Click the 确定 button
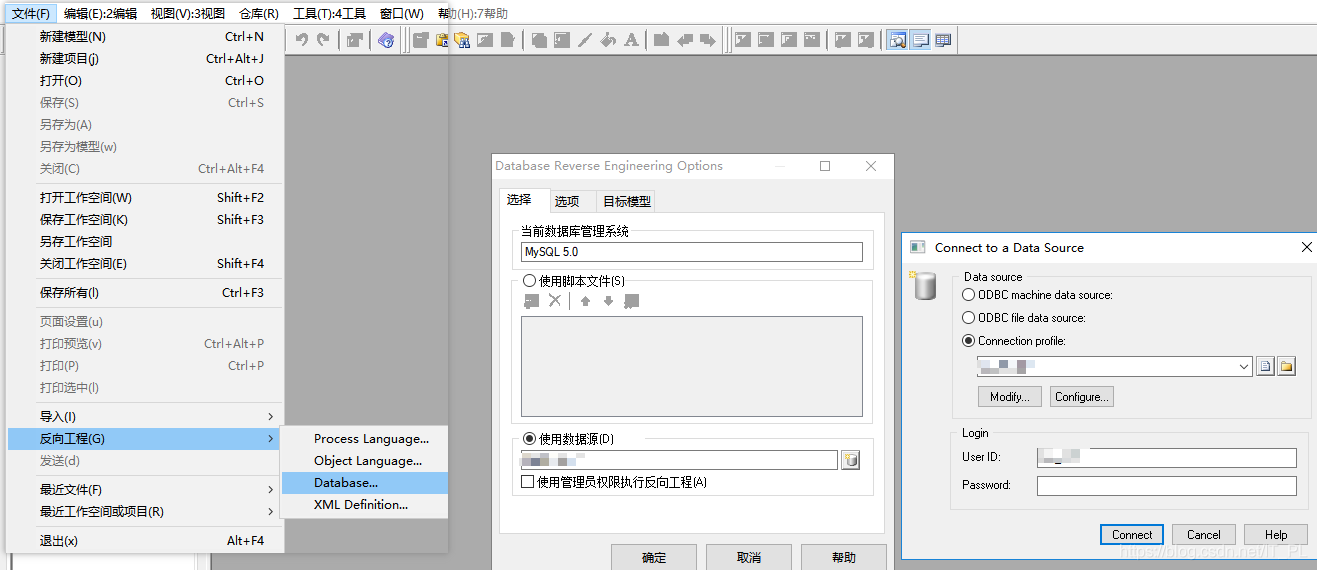 click(x=654, y=557)
